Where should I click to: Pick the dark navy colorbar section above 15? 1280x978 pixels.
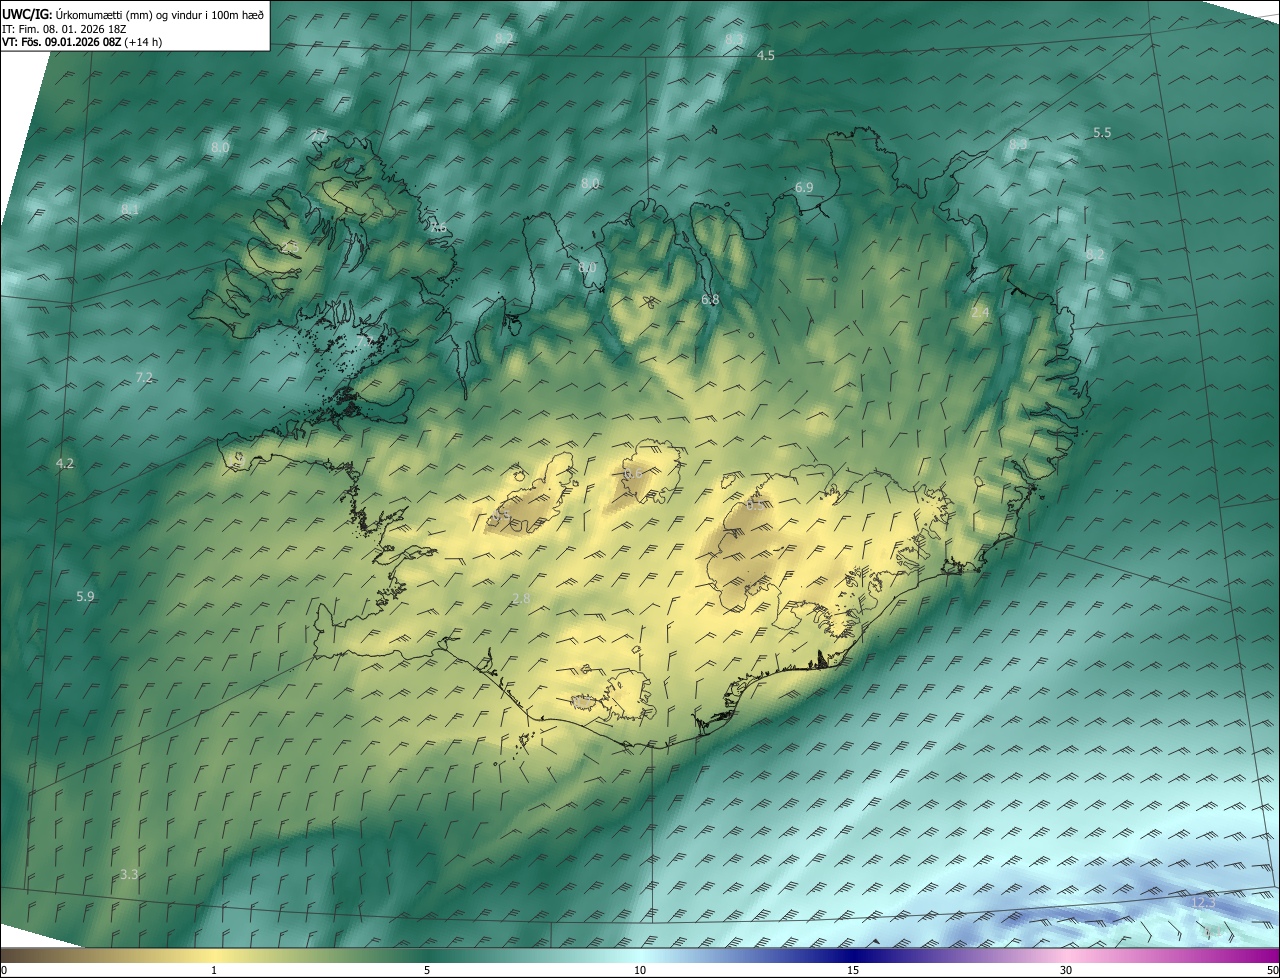[x=853, y=956]
